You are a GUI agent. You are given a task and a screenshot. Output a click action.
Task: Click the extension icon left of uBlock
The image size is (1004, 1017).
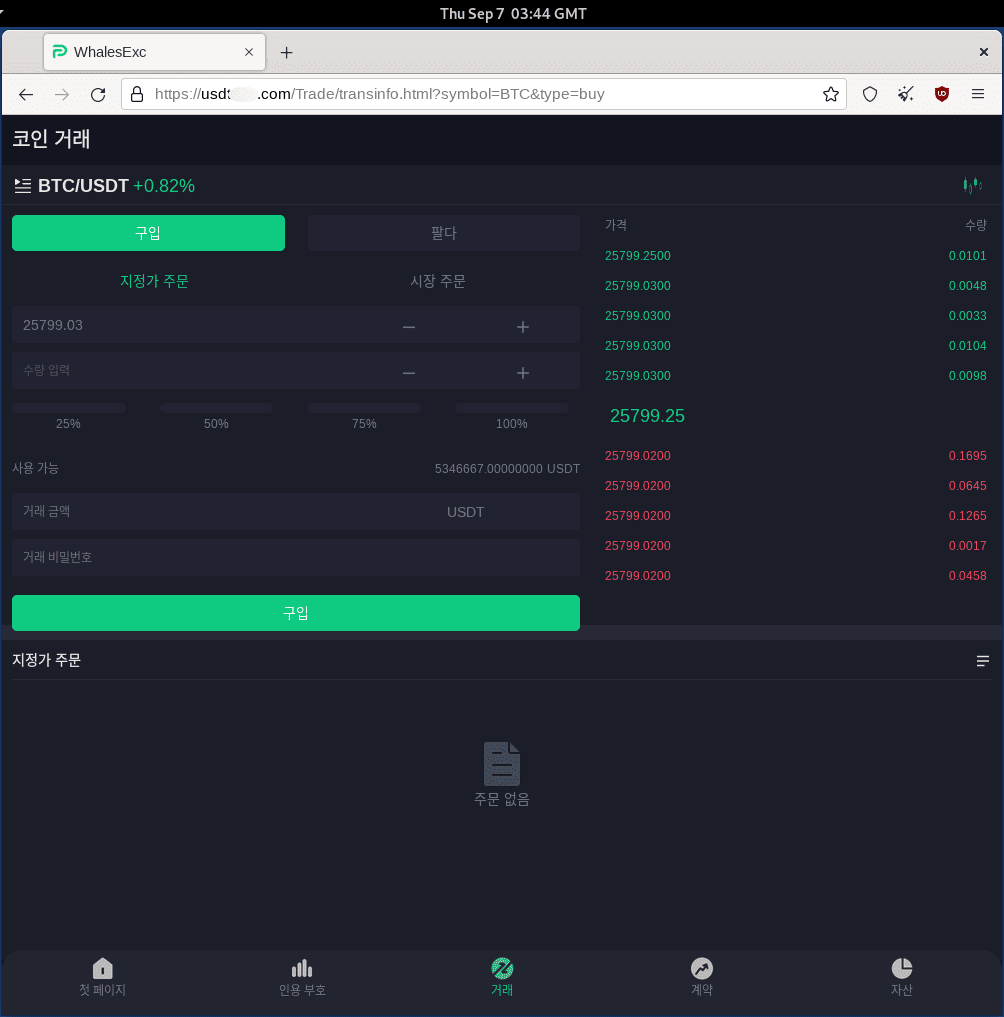(905, 95)
